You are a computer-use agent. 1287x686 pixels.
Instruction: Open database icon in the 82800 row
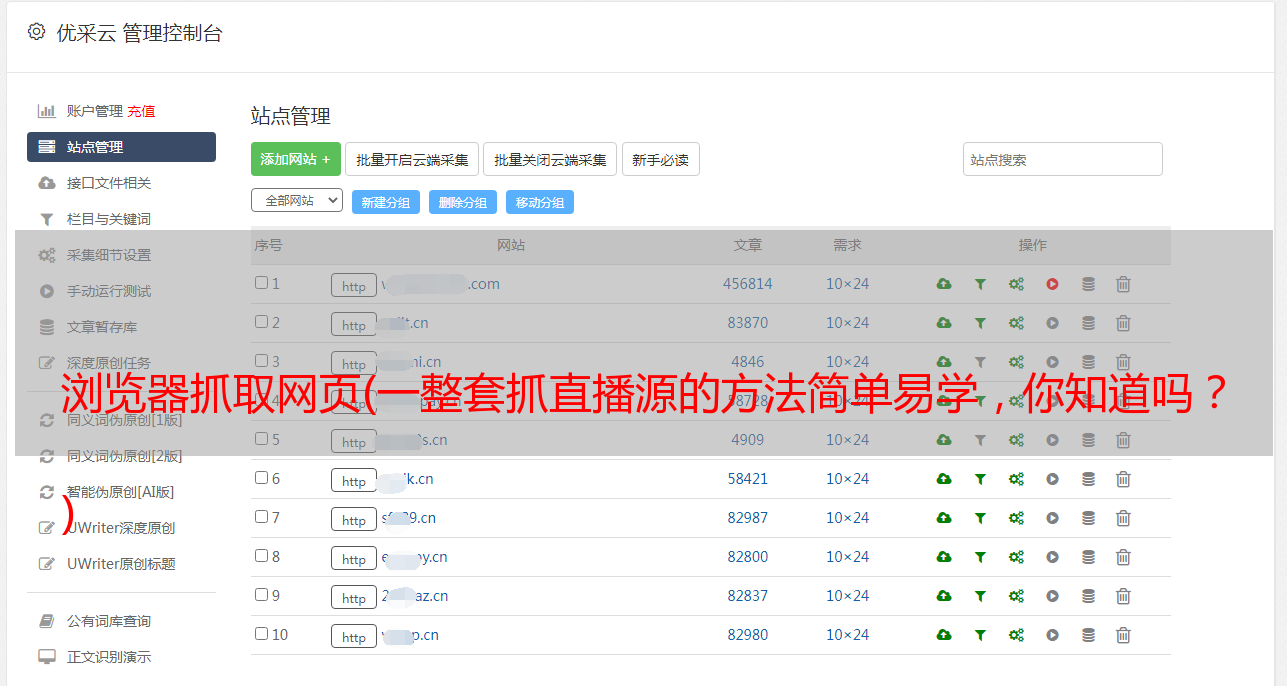1088,557
